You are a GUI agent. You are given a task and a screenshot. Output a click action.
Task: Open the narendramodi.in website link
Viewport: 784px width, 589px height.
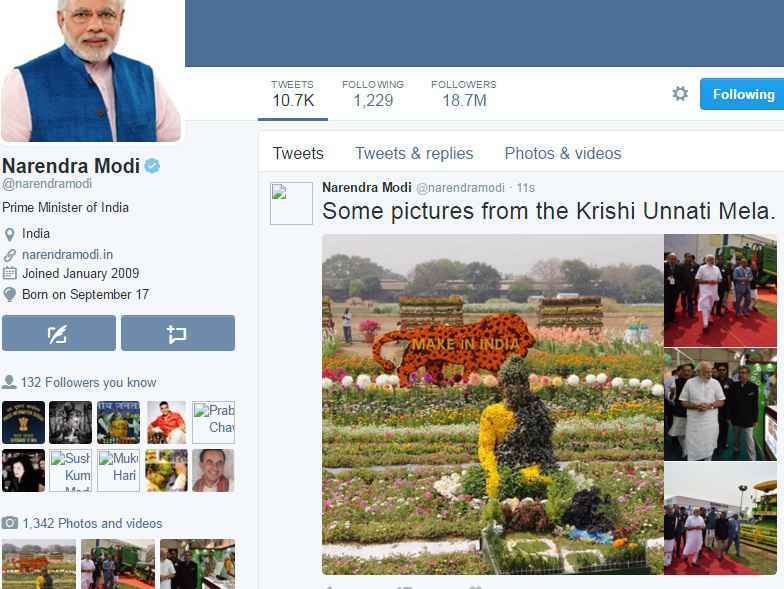click(x=68, y=254)
